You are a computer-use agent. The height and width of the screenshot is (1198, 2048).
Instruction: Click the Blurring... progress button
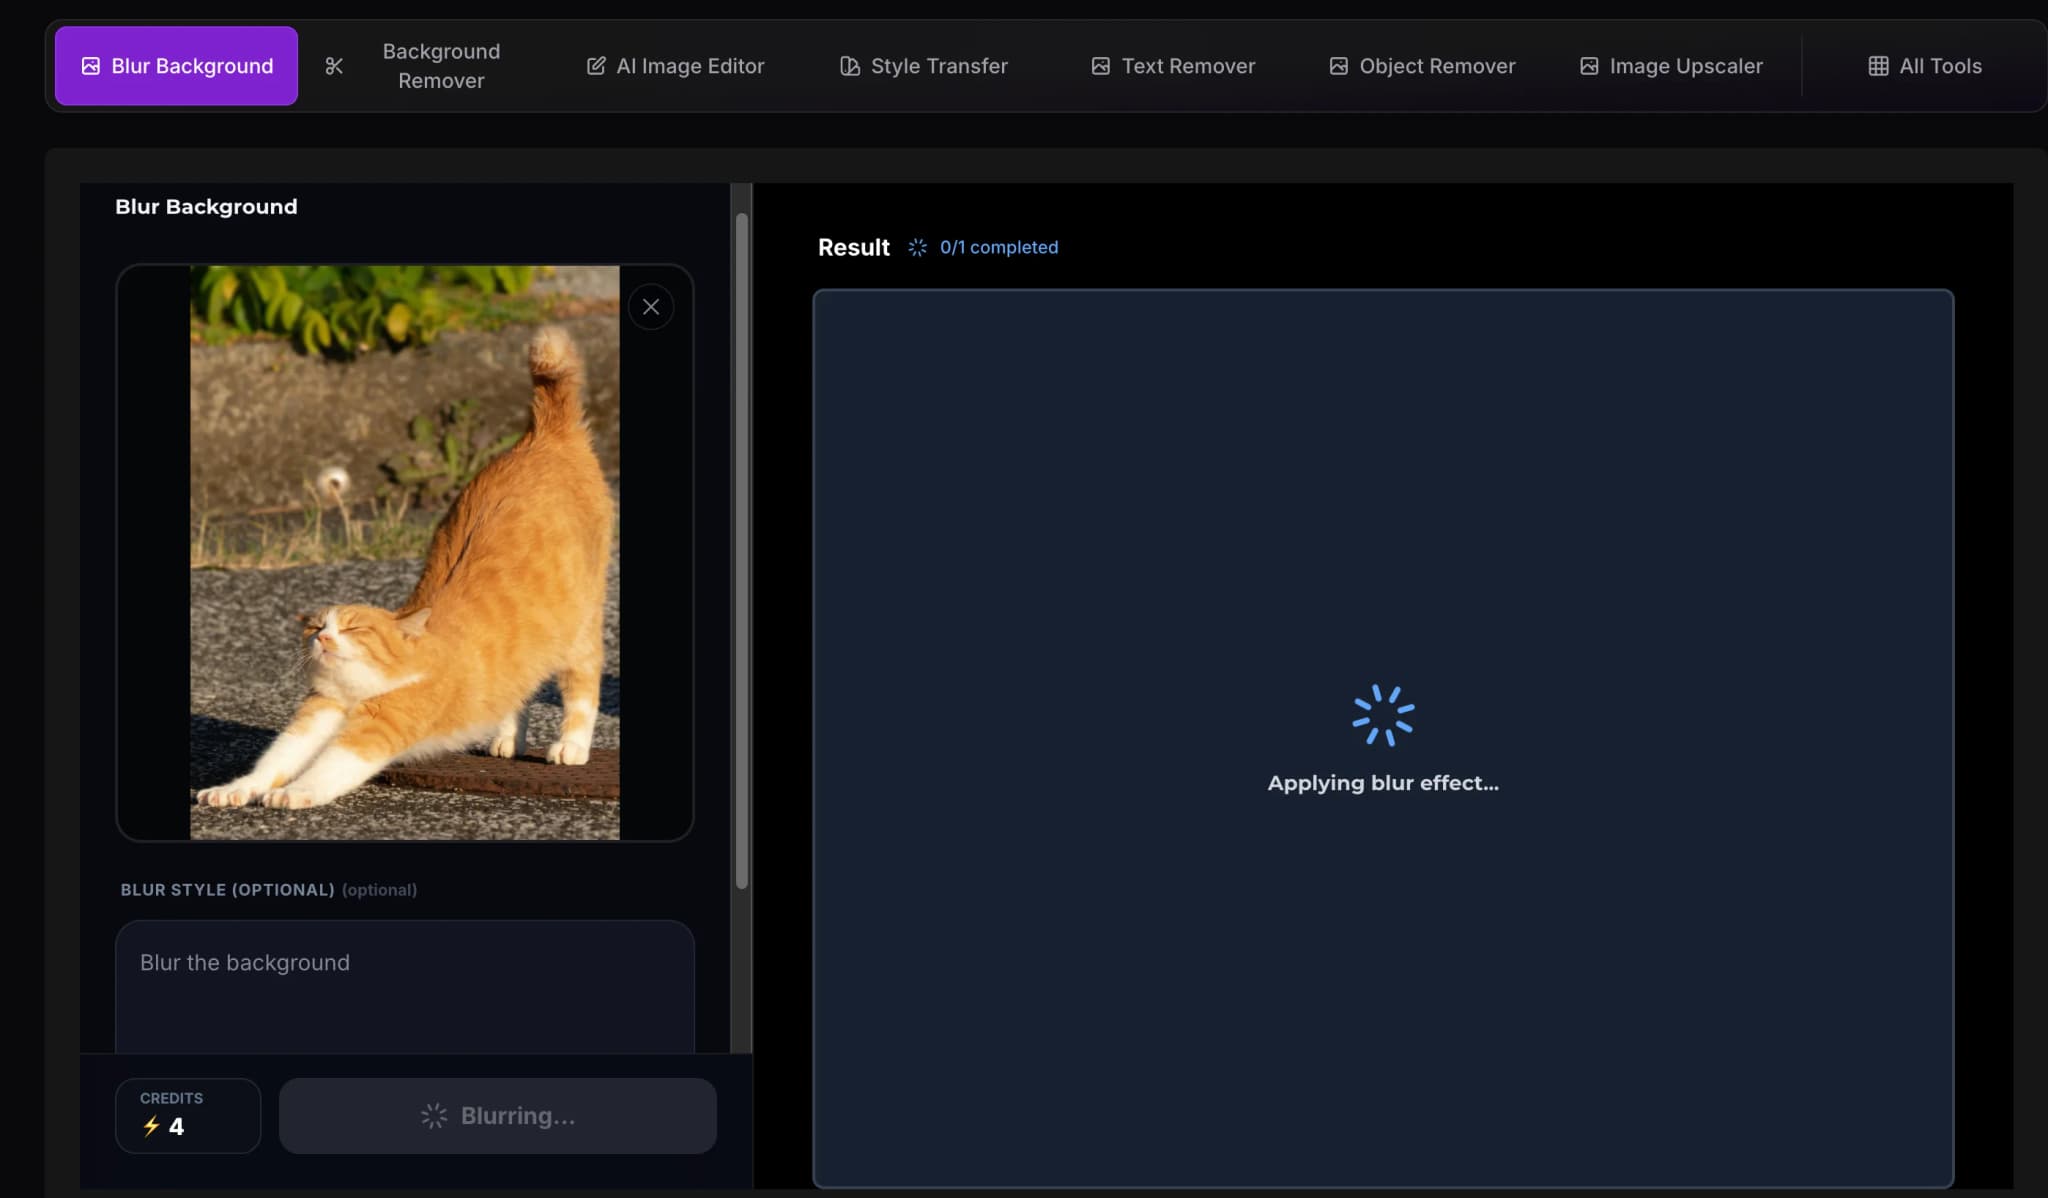(497, 1115)
